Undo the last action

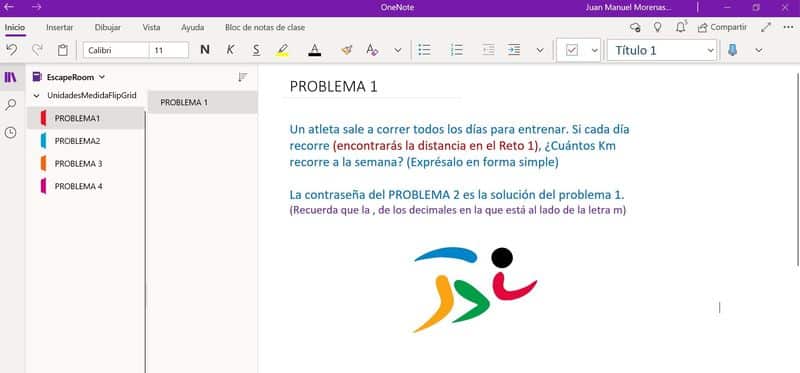pos(12,50)
